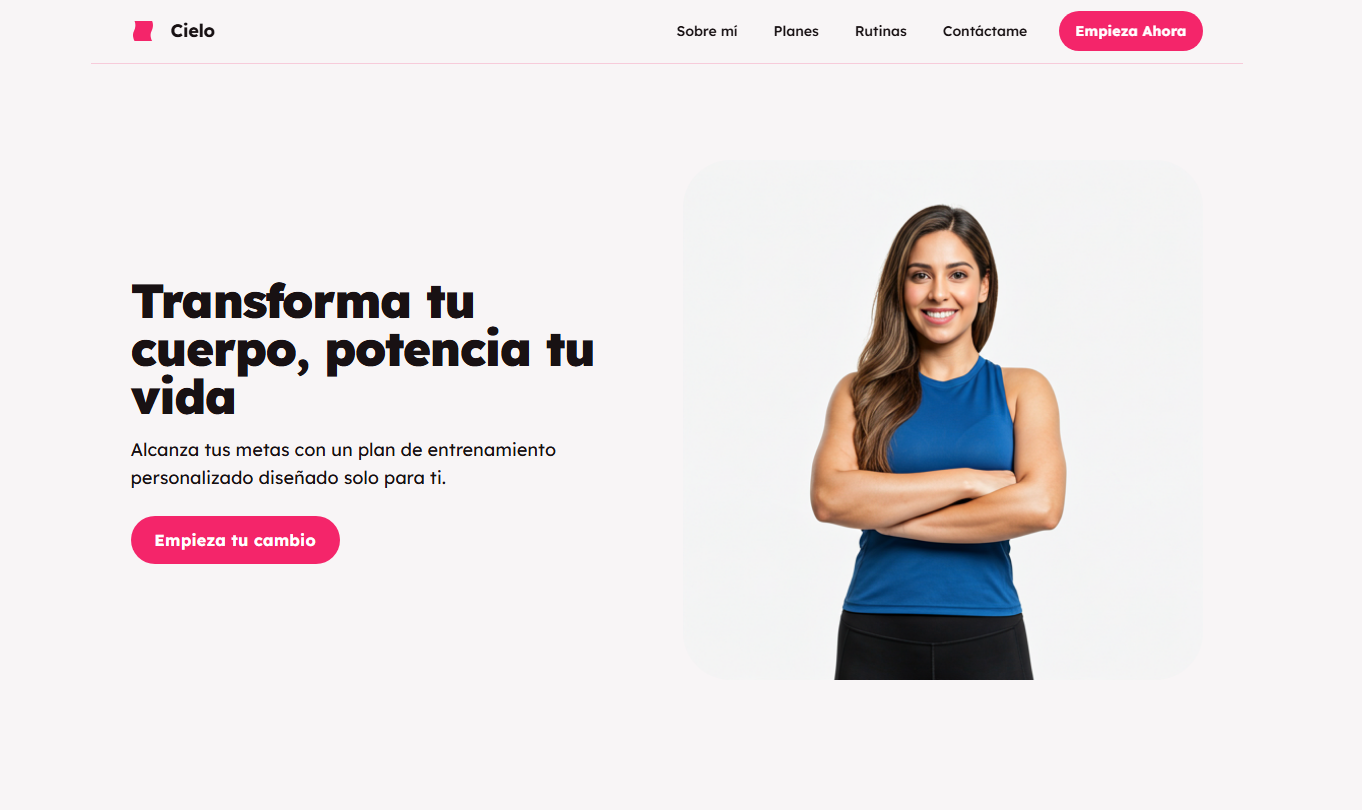This screenshot has height=810, width=1362.
Task: Click the Empieza tu cambio button
Action: [235, 540]
